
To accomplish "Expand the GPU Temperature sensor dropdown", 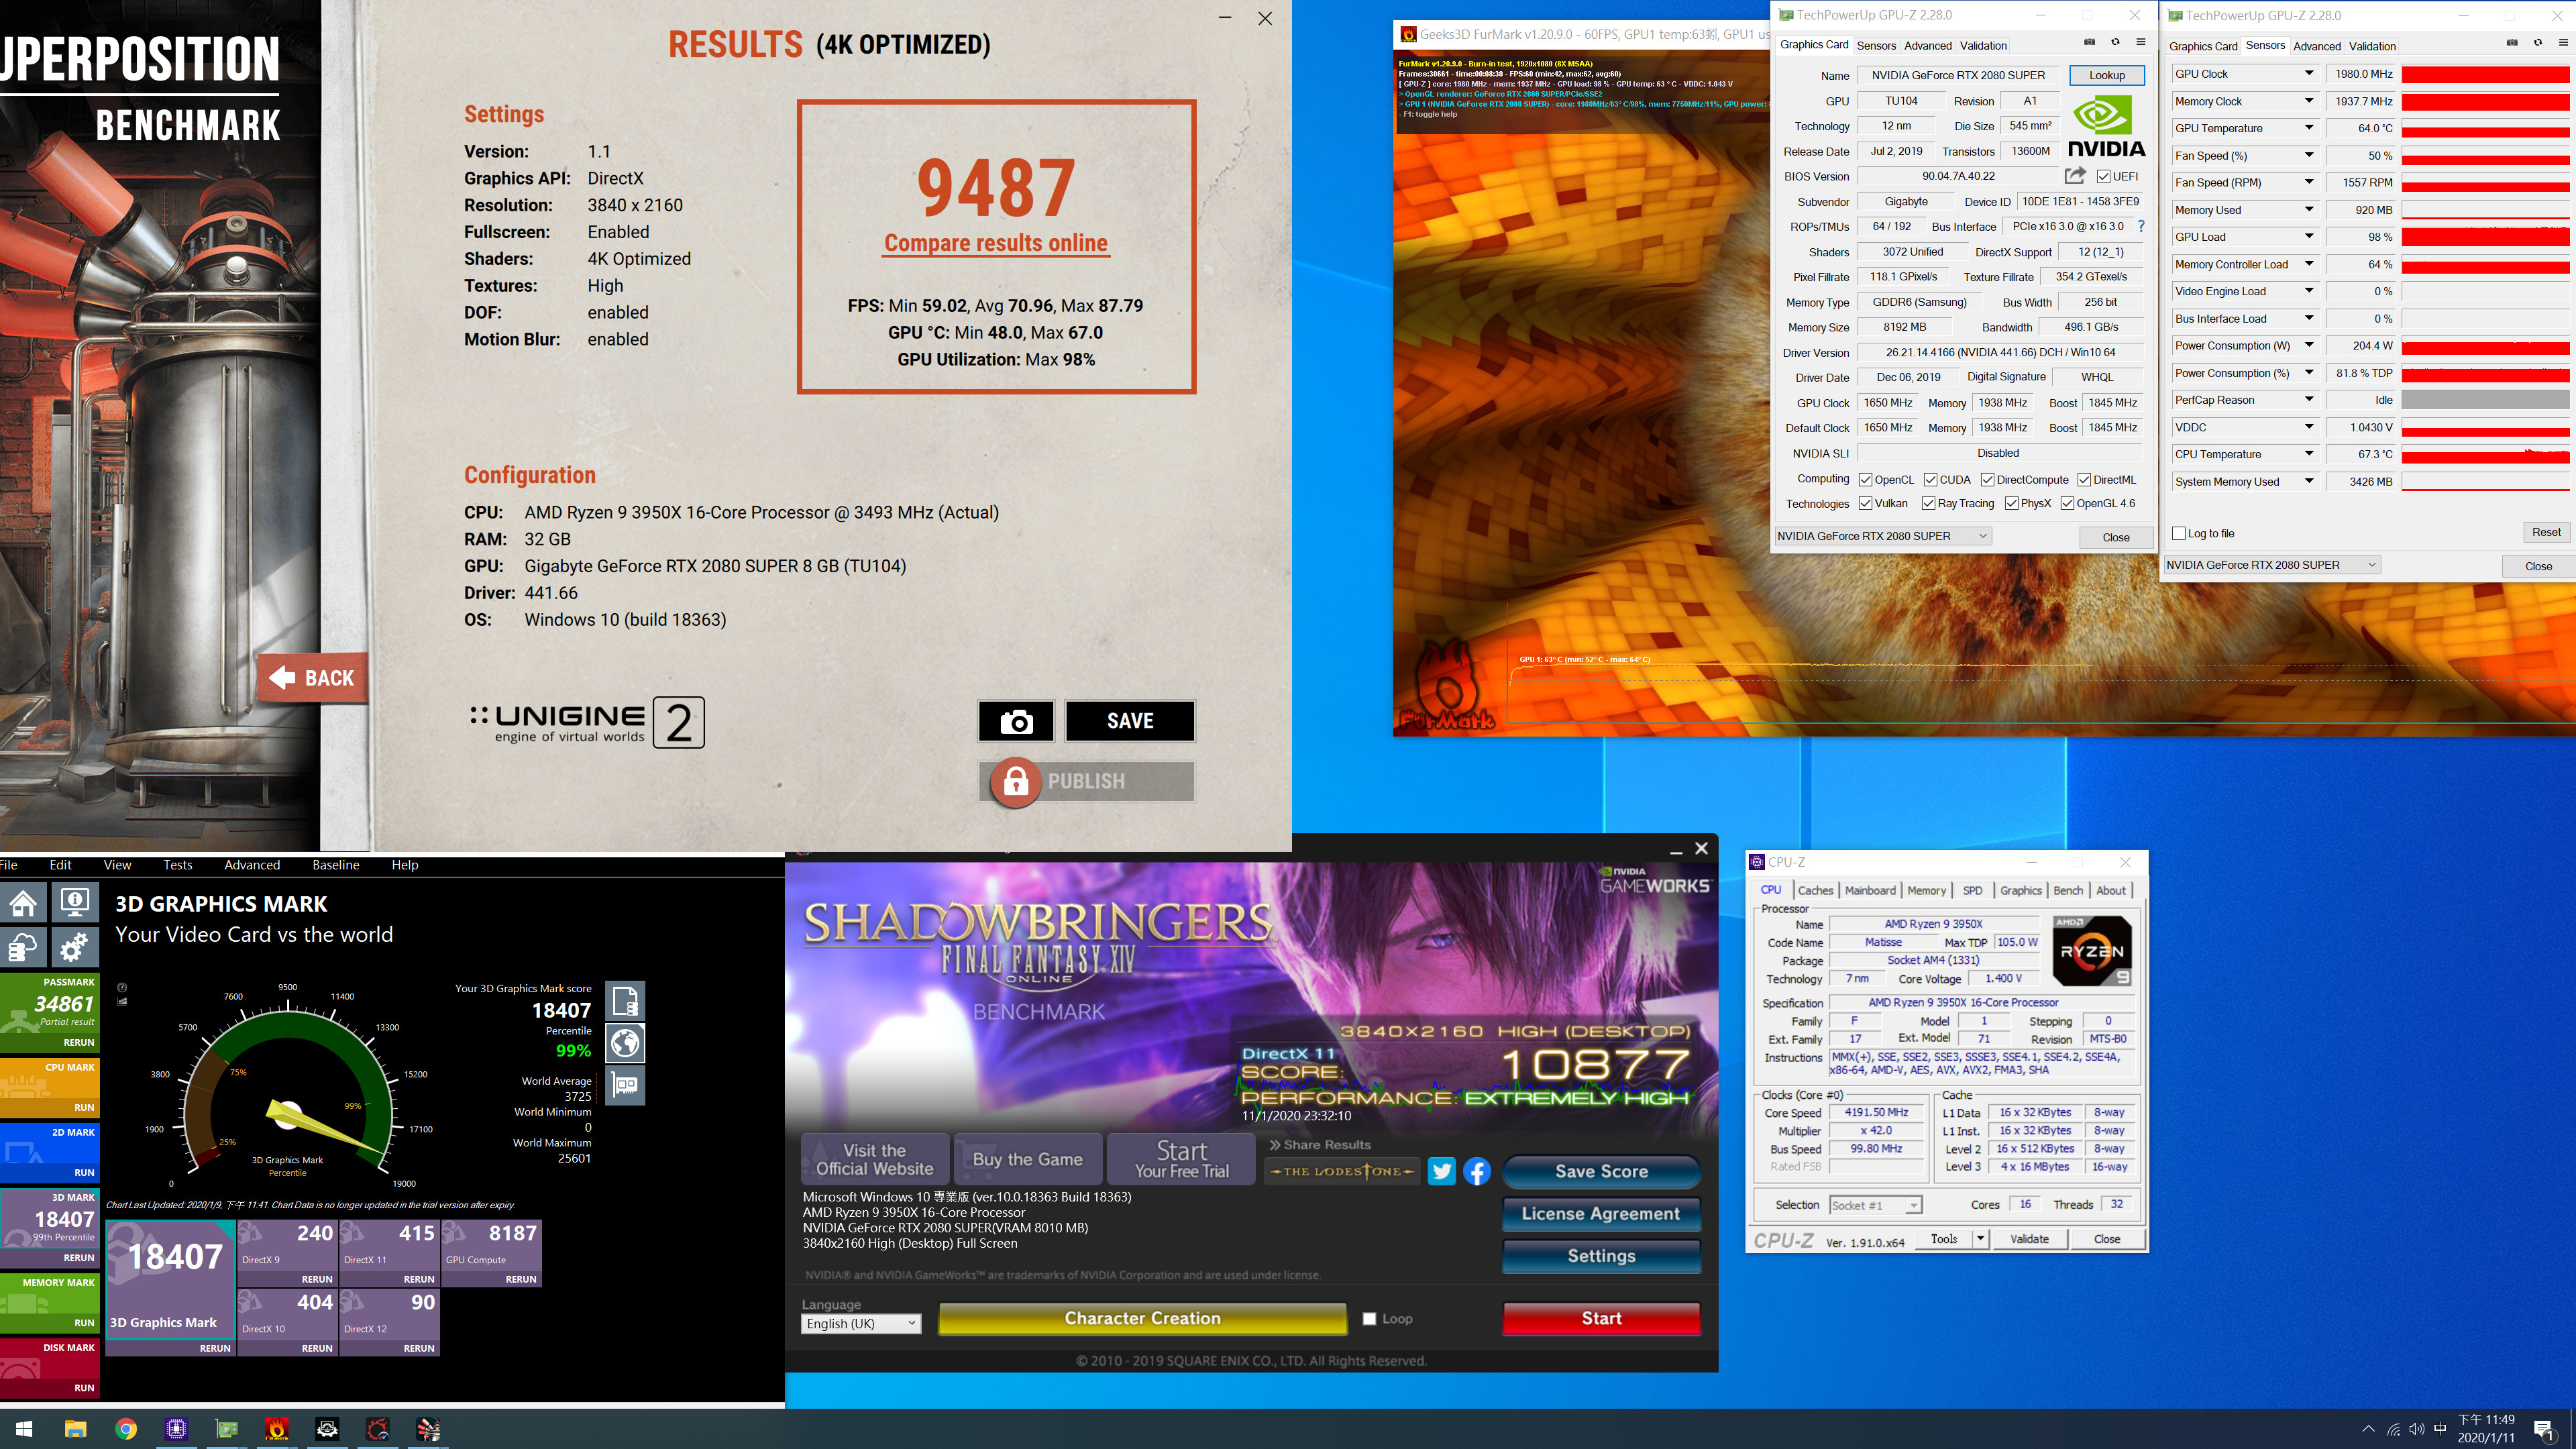I will (x=2308, y=128).
